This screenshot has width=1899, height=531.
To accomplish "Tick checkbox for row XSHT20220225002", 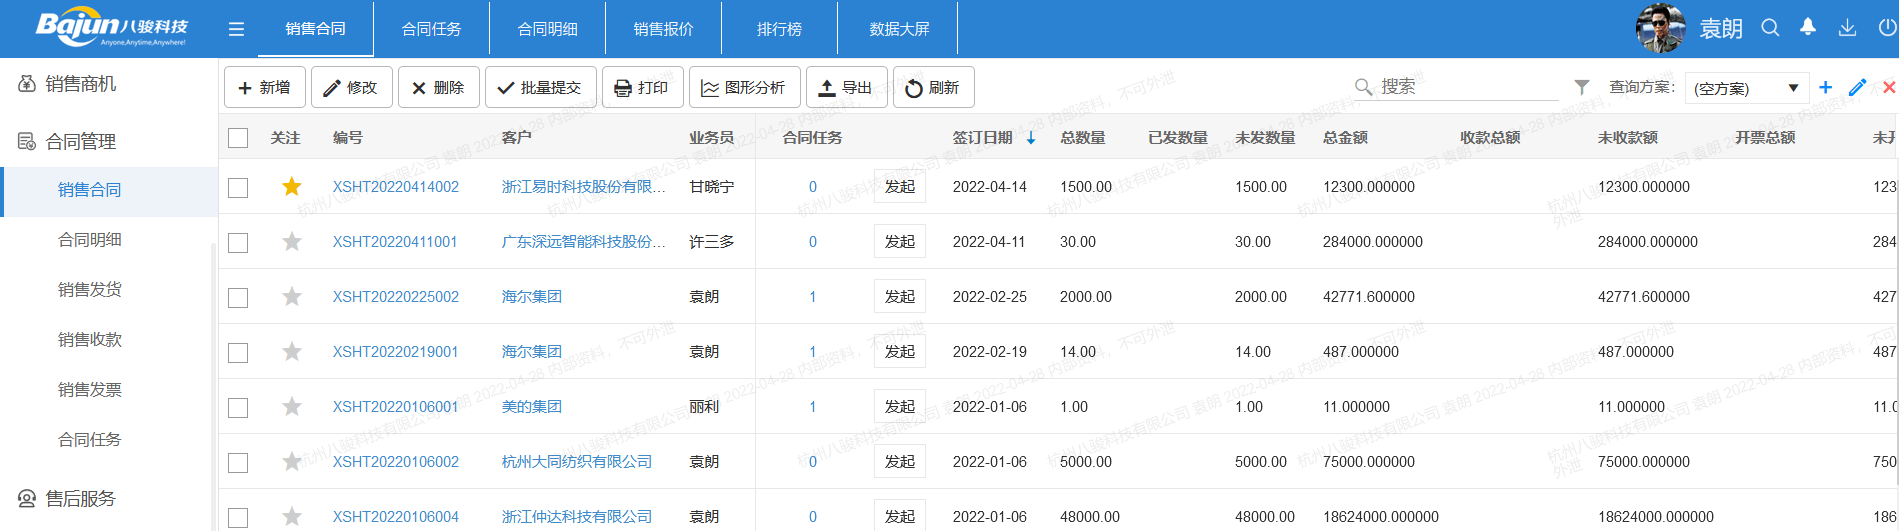I will 238,297.
